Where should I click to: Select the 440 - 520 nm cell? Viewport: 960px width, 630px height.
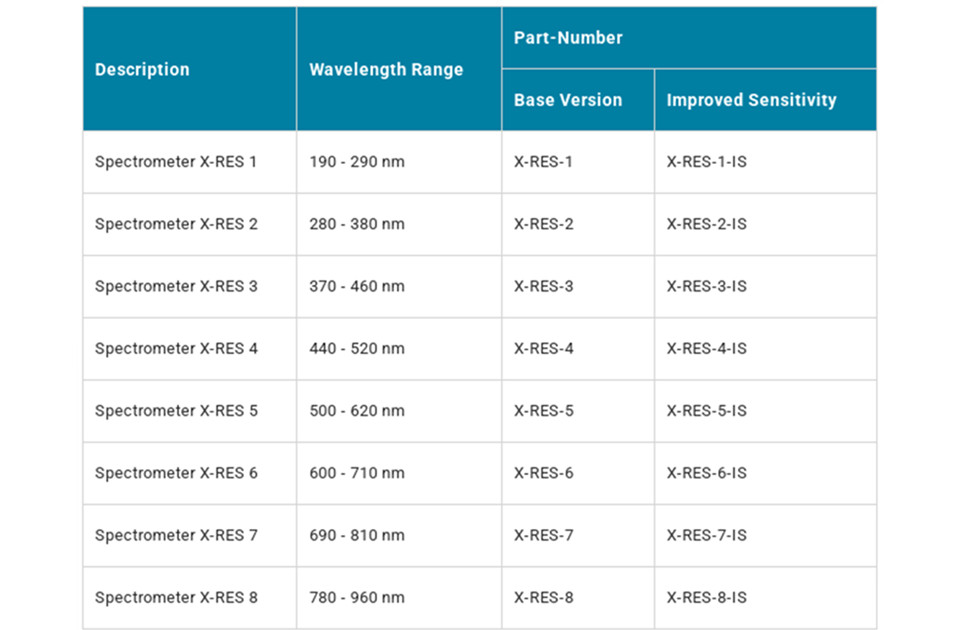pos(357,349)
